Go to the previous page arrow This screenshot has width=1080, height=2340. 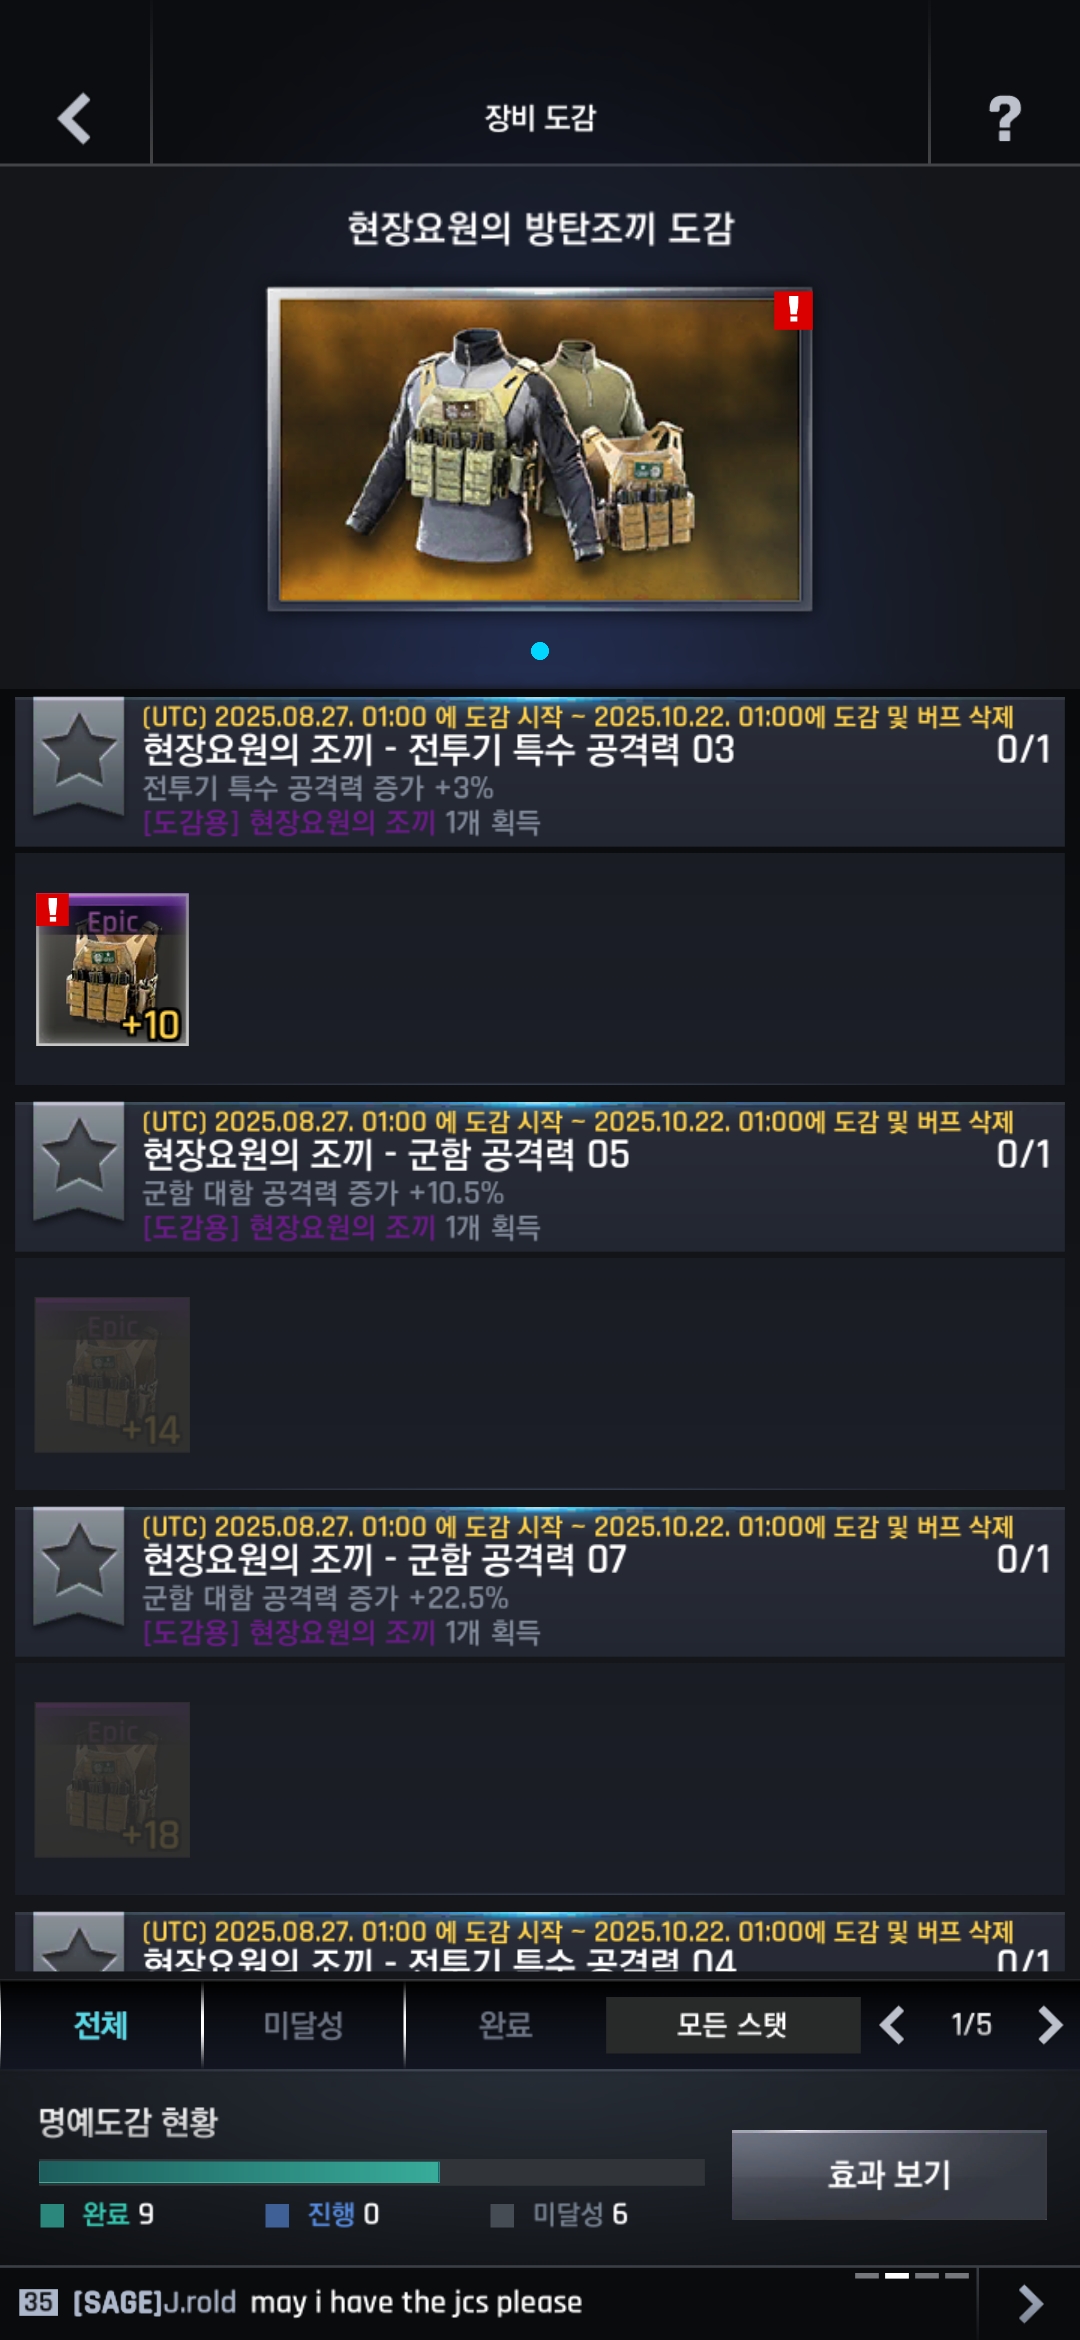892,2025
